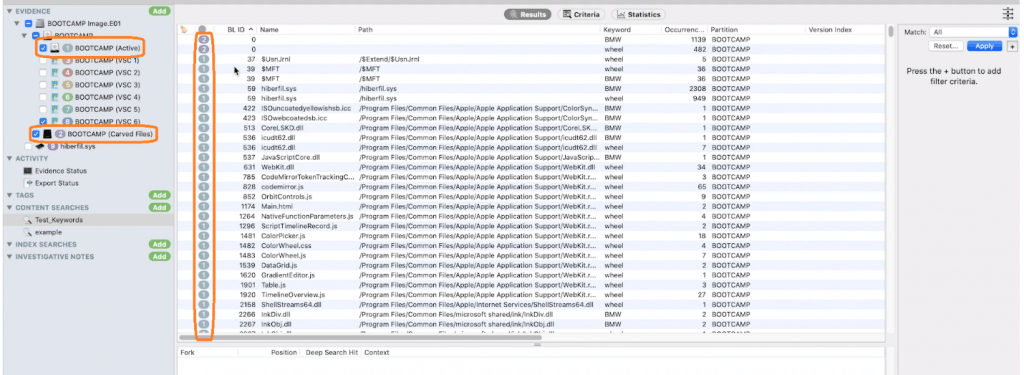This screenshot has height=375, width=1024.
Task: Check the BOOTCAMP (VSC 4) checkbox
Action: click(43, 97)
